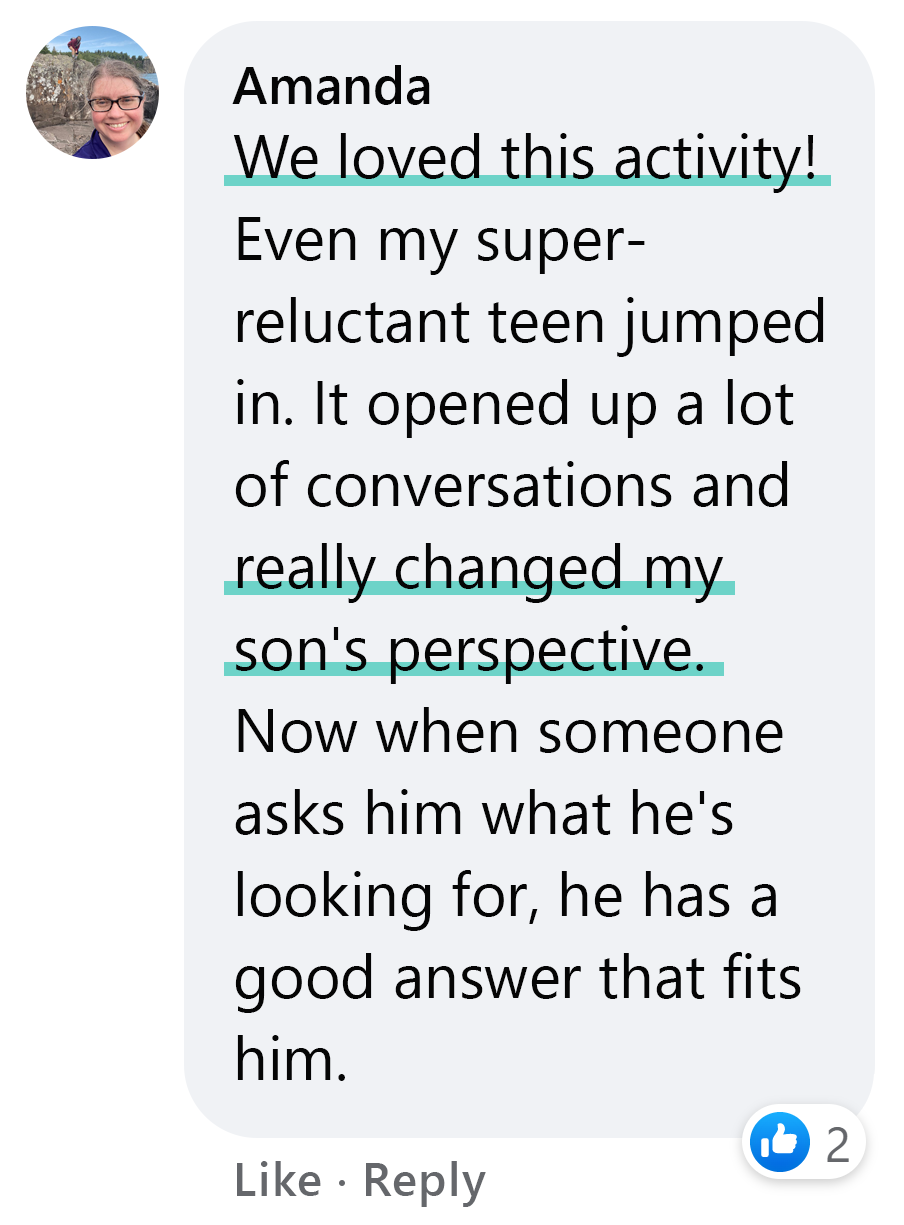This screenshot has width=904, height=1225.
Task: Click the final word "him." in comment
Action: point(291,1060)
